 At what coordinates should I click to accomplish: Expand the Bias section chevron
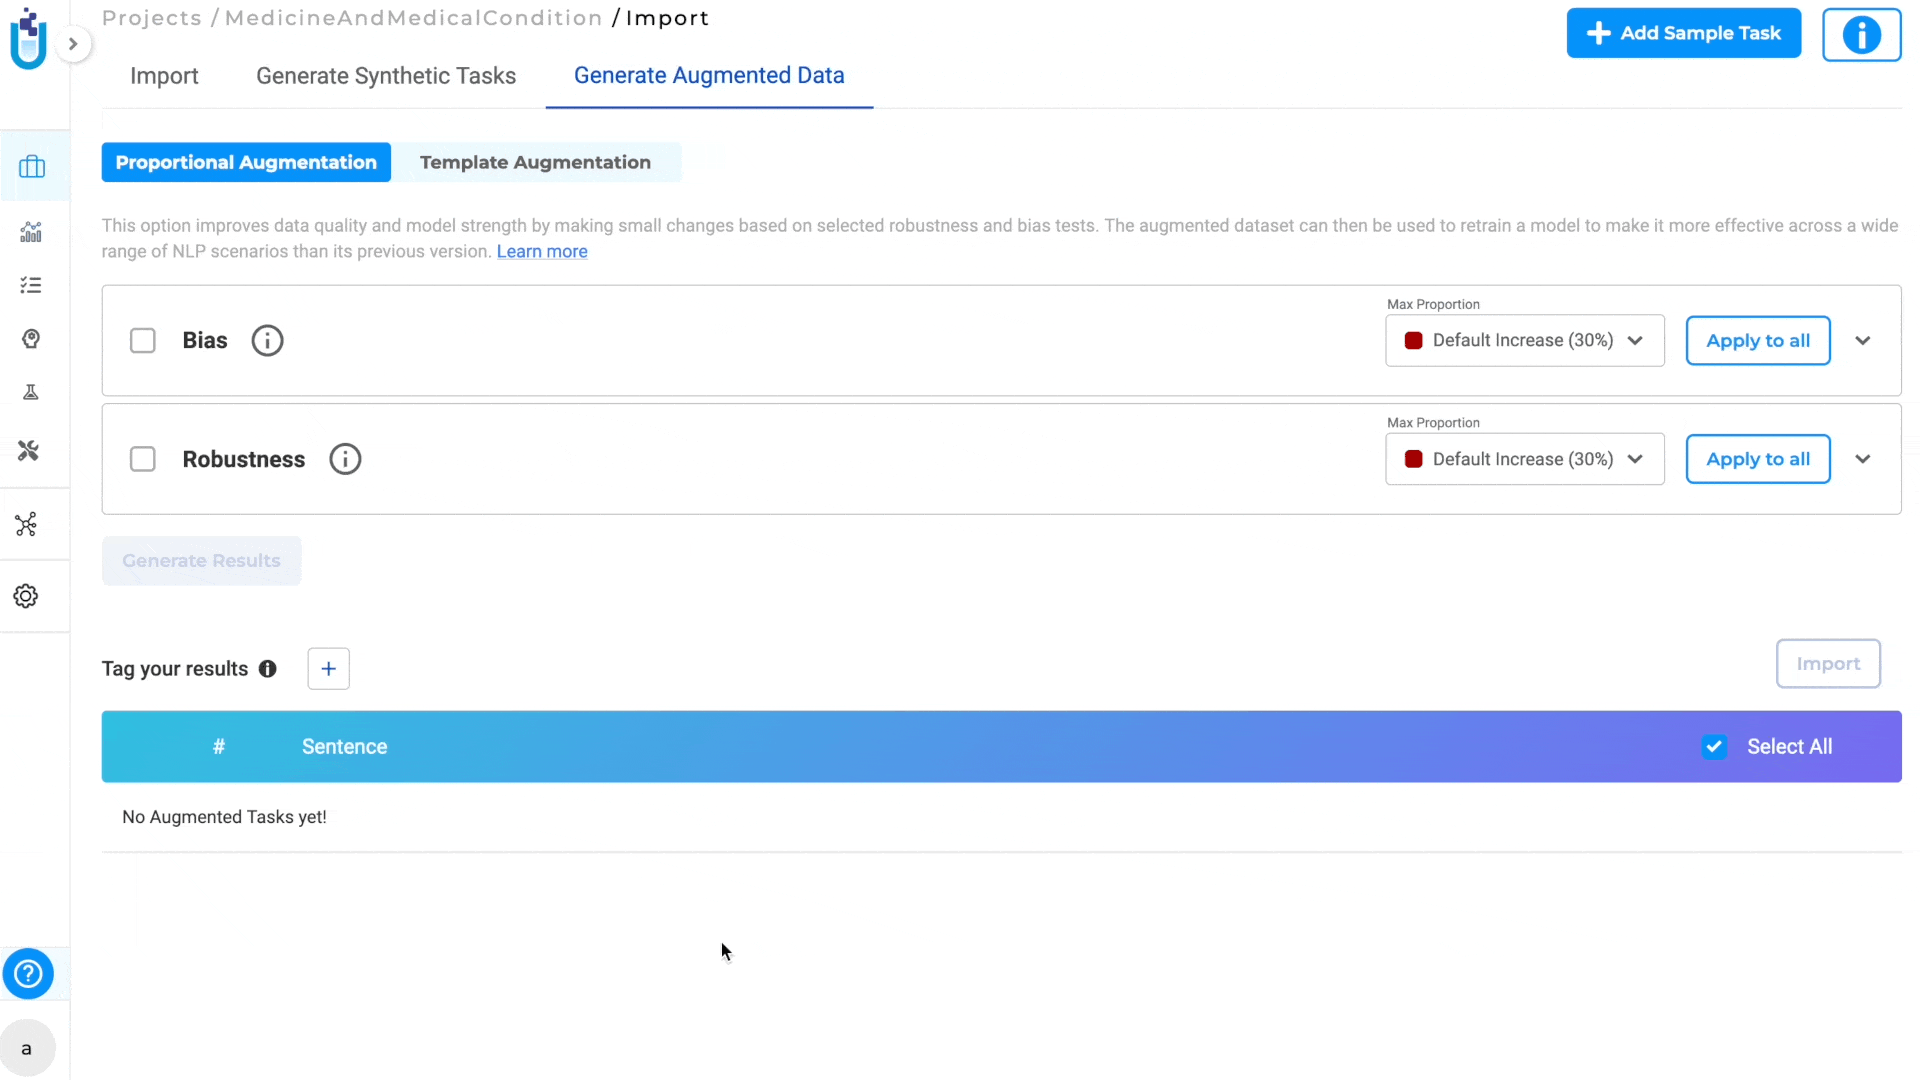[x=1862, y=340]
